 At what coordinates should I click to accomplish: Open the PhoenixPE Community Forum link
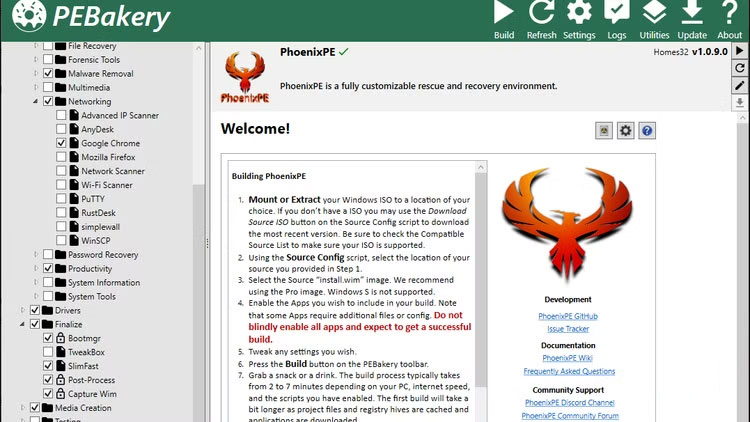pyautogui.click(x=570, y=416)
